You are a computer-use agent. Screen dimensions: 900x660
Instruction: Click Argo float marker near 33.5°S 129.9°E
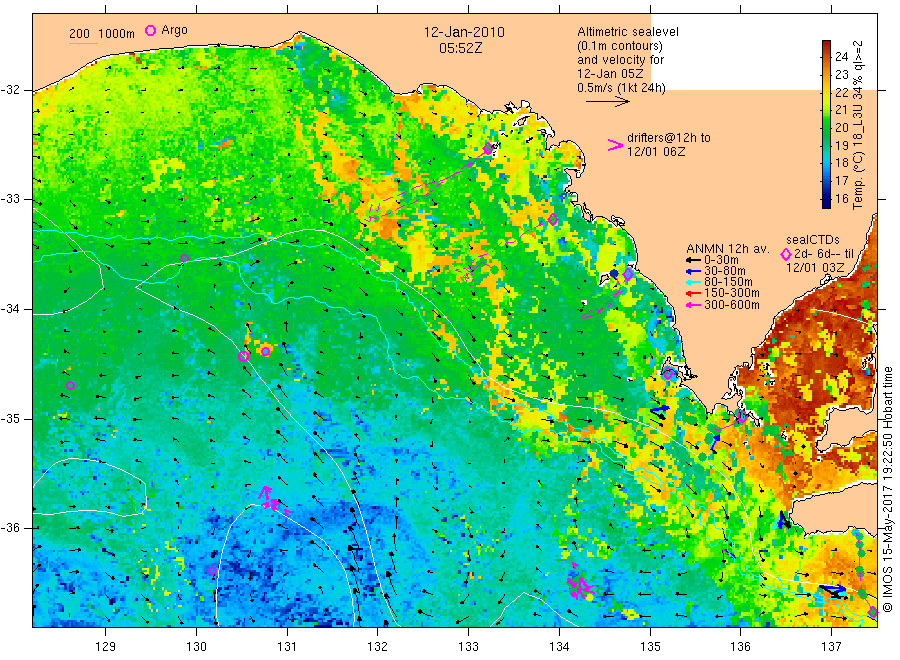(184, 258)
